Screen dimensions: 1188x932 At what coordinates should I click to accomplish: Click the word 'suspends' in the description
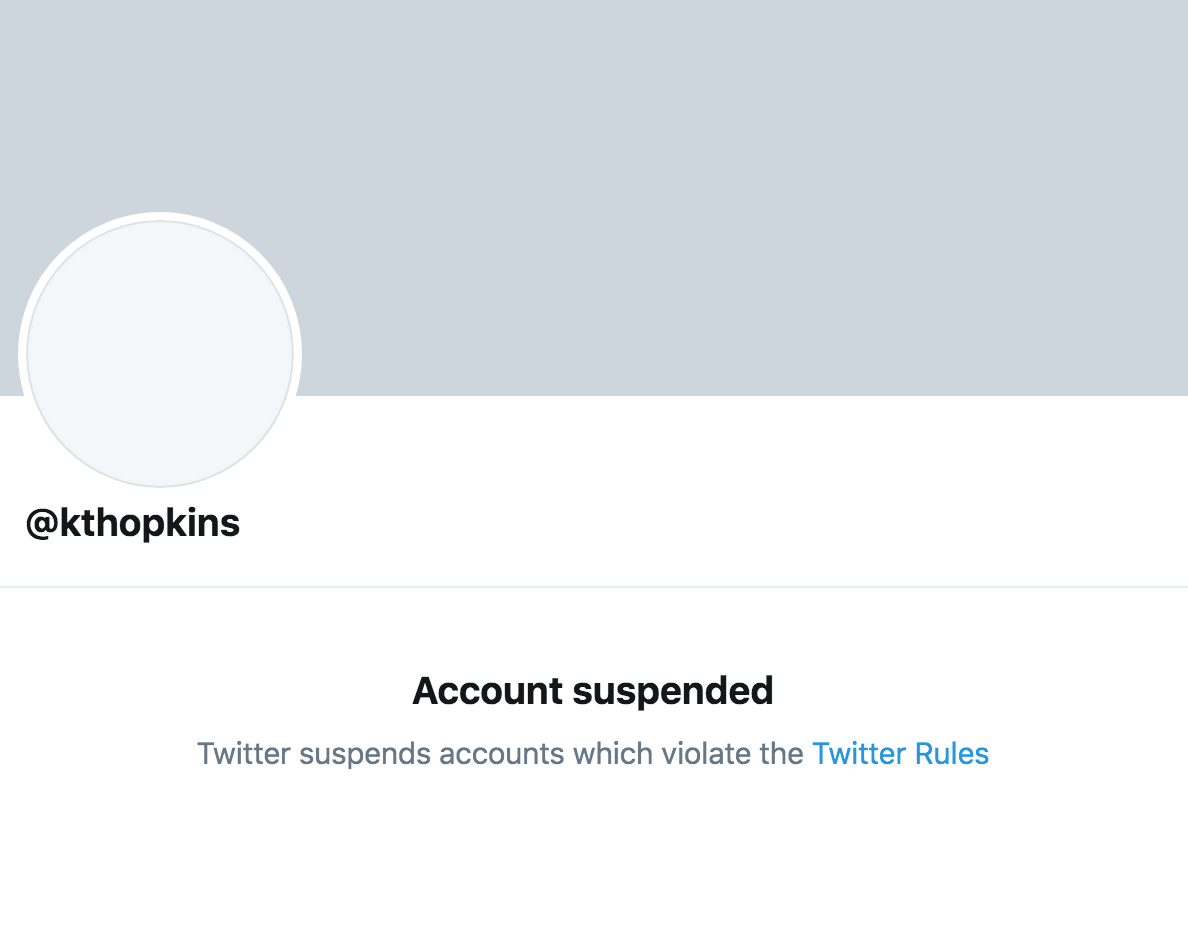pos(365,754)
